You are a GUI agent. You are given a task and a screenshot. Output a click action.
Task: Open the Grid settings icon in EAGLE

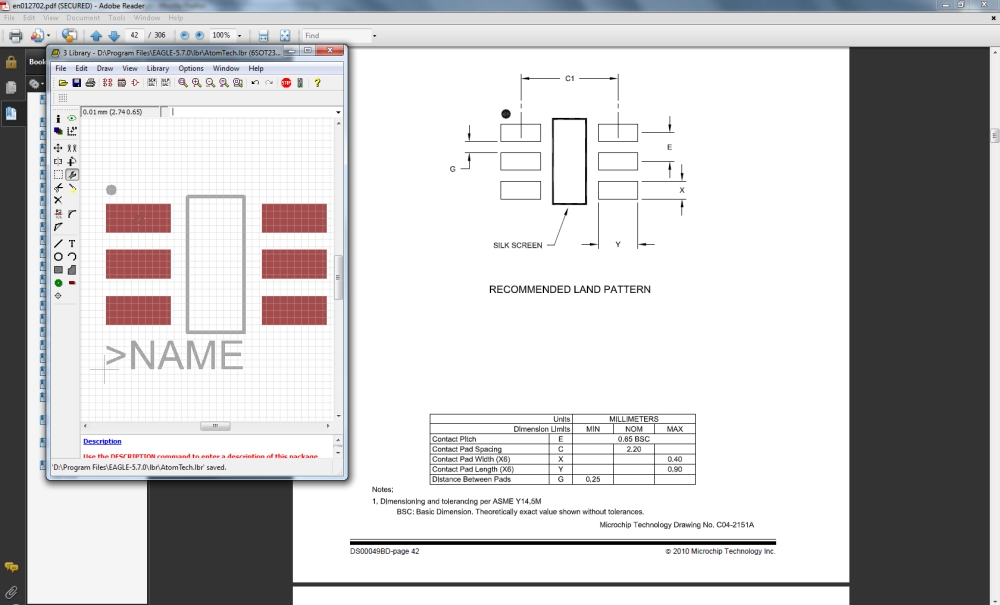click(x=62, y=98)
